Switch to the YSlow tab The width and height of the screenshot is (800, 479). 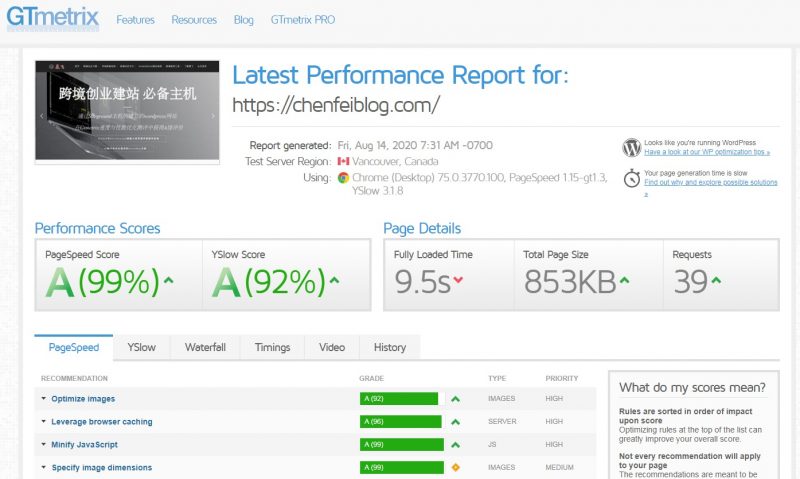coord(141,347)
